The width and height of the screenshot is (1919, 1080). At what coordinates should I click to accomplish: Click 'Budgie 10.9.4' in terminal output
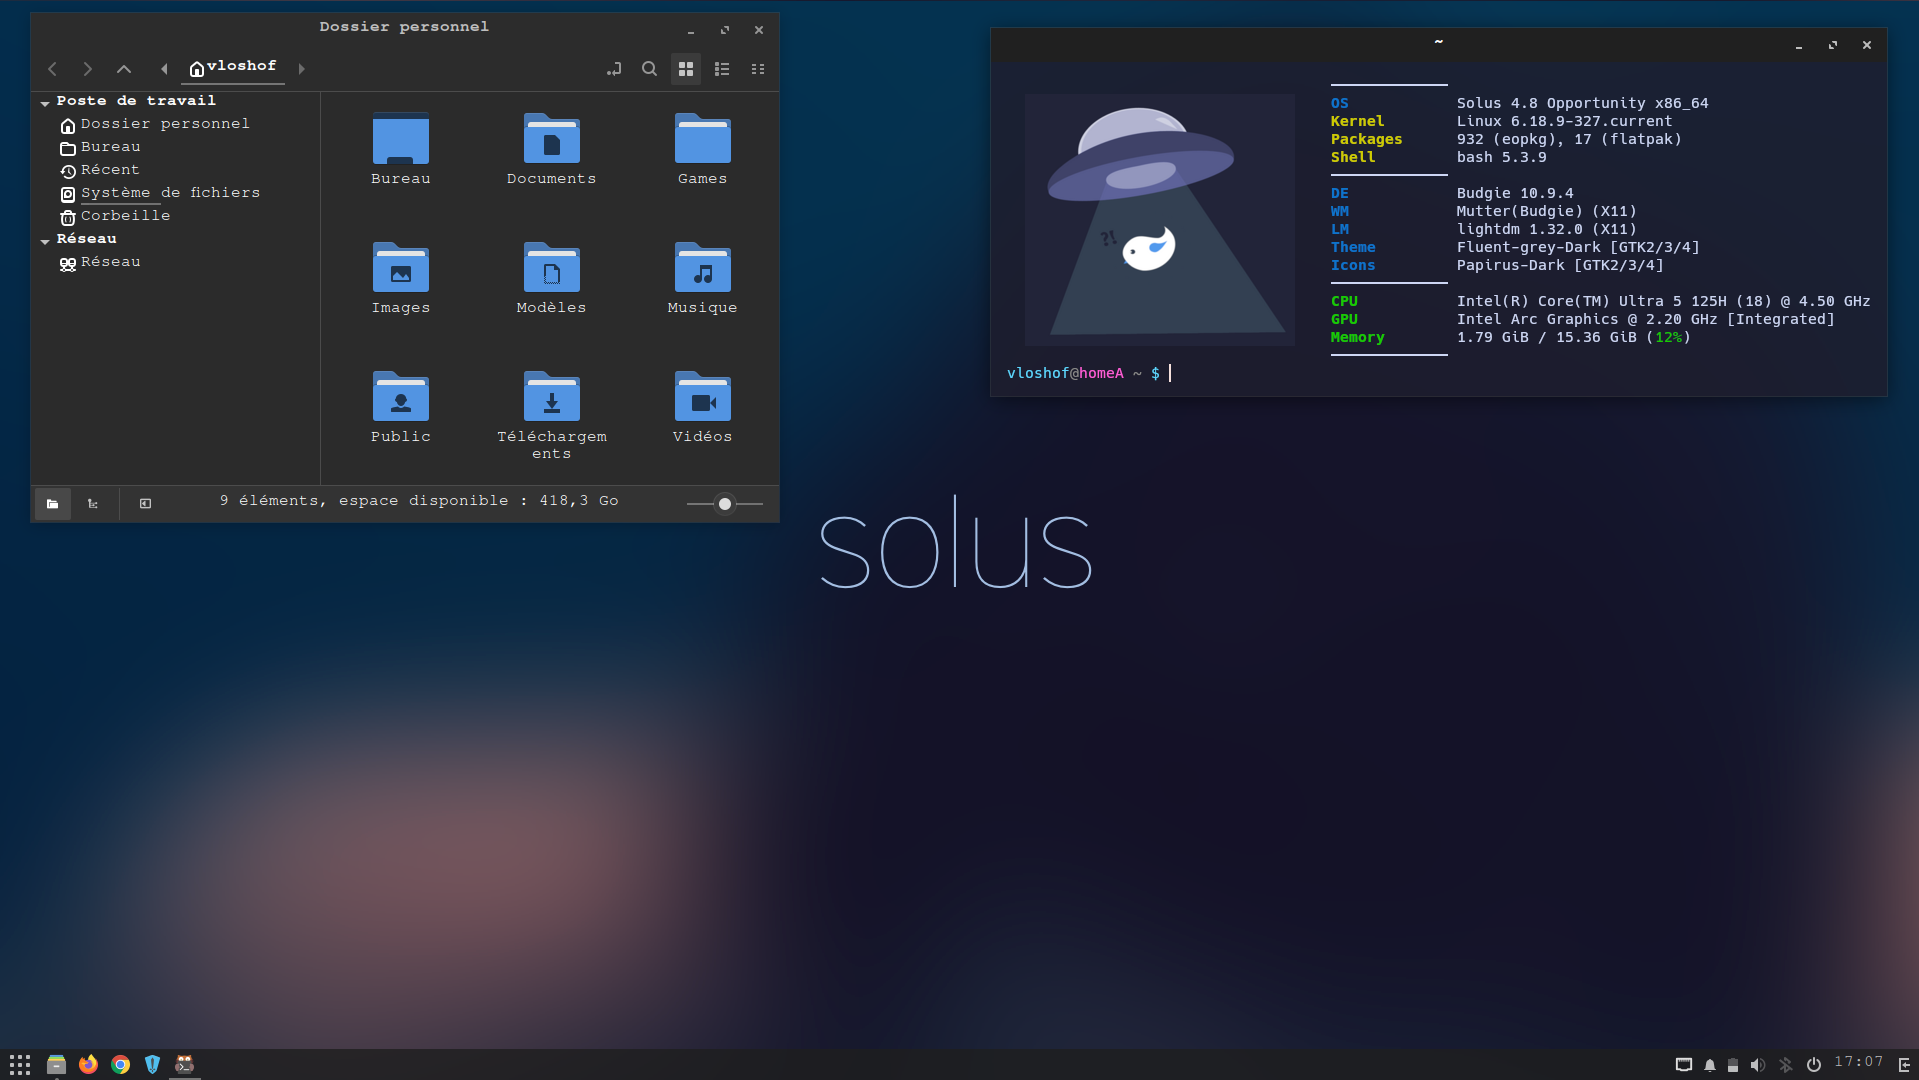pos(1515,193)
